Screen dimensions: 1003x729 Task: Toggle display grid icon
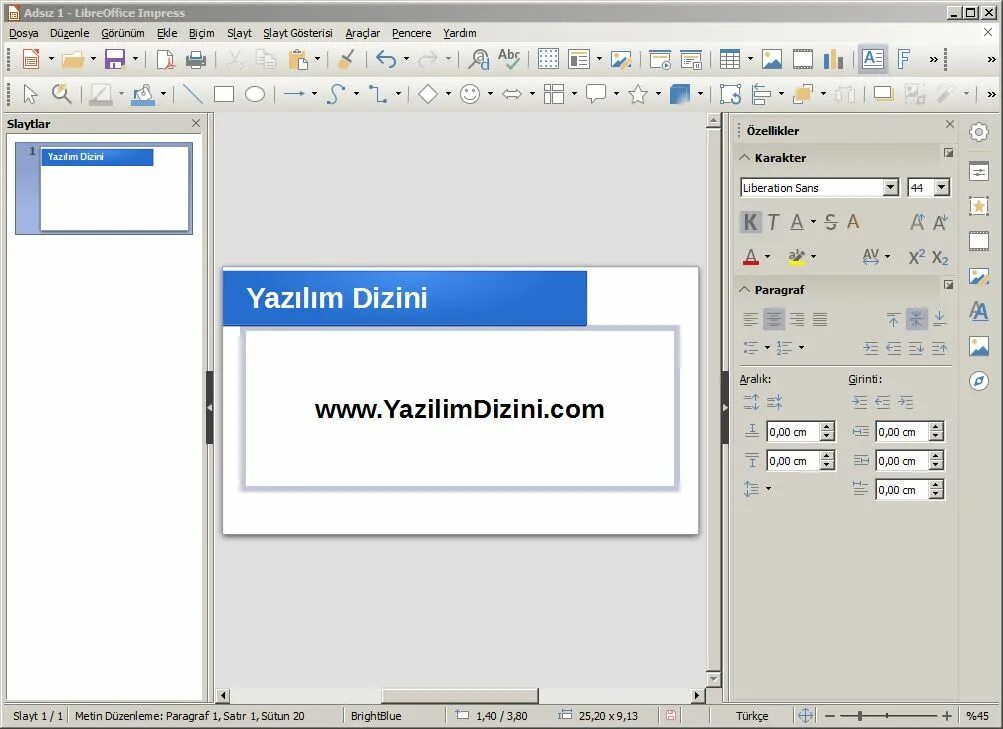point(548,59)
